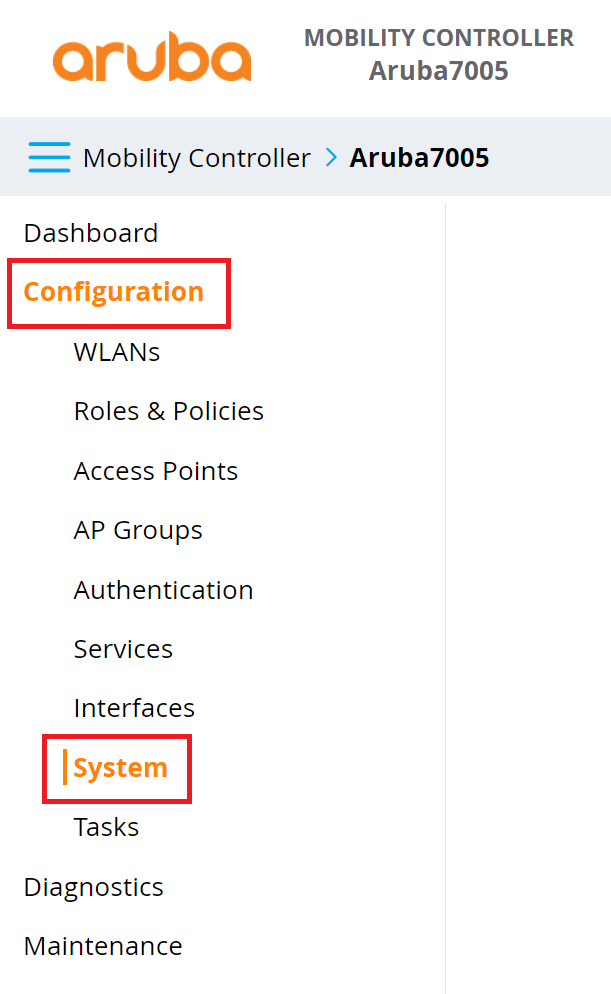
Task: Select Access Points submenu item
Action: click(156, 471)
